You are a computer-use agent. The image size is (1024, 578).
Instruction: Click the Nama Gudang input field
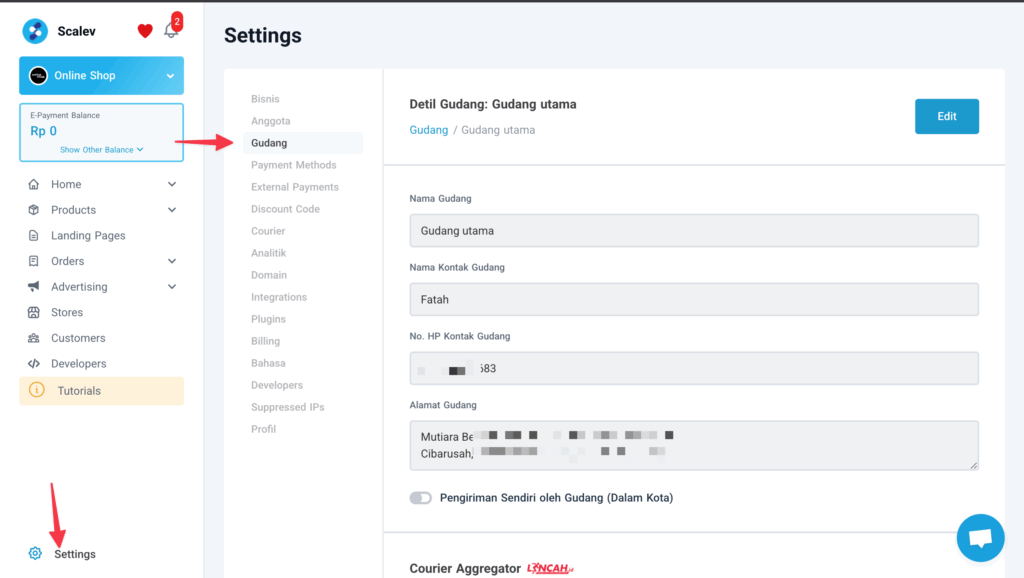coord(694,231)
